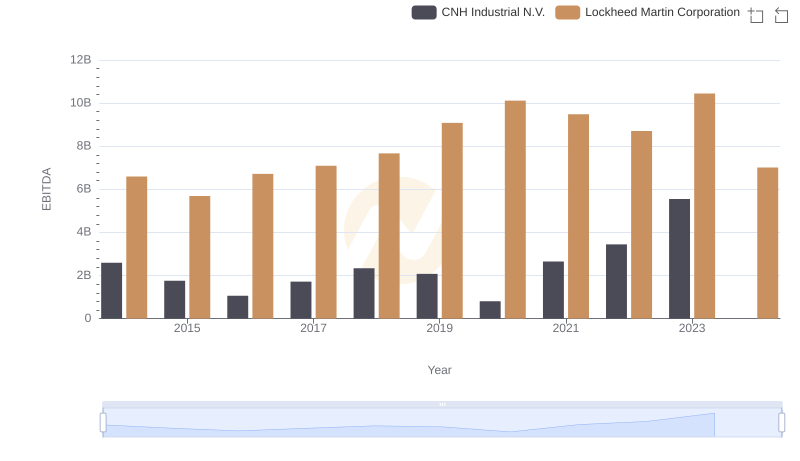The image size is (800, 461).
Task: Click the CNH Industrial bar for 2020
Action: 490,310
